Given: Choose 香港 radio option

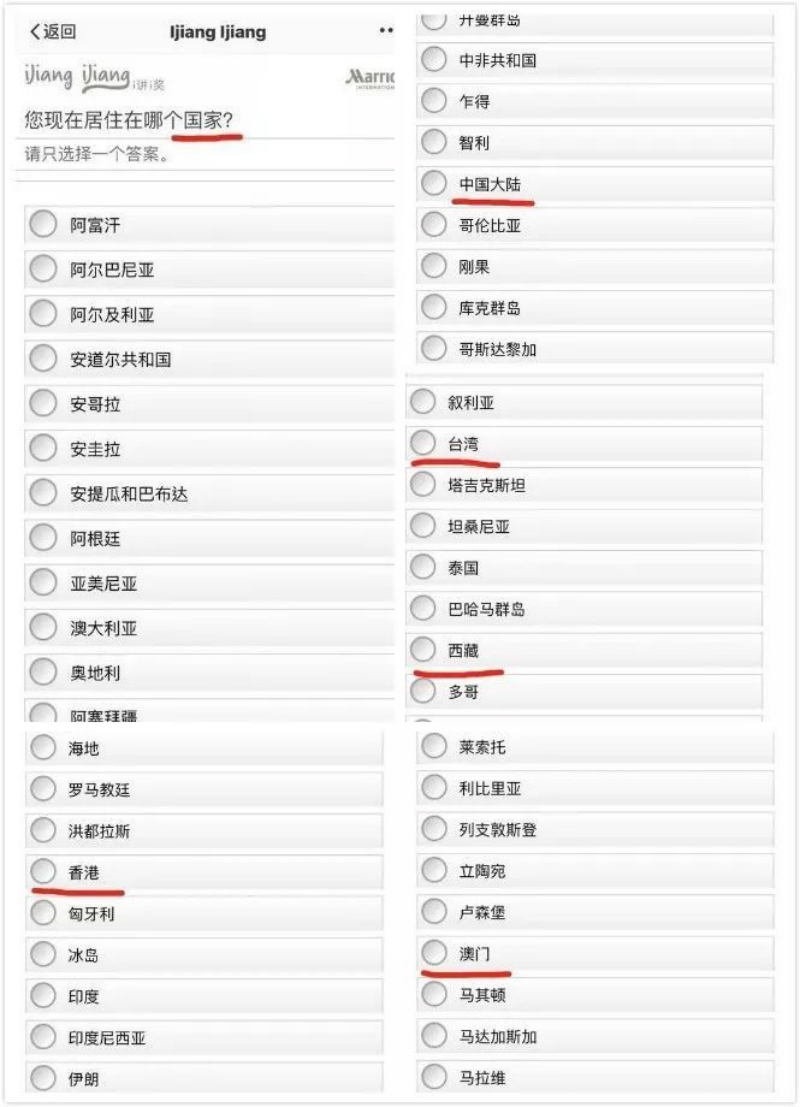Looking at the screenshot, I should click(43, 871).
